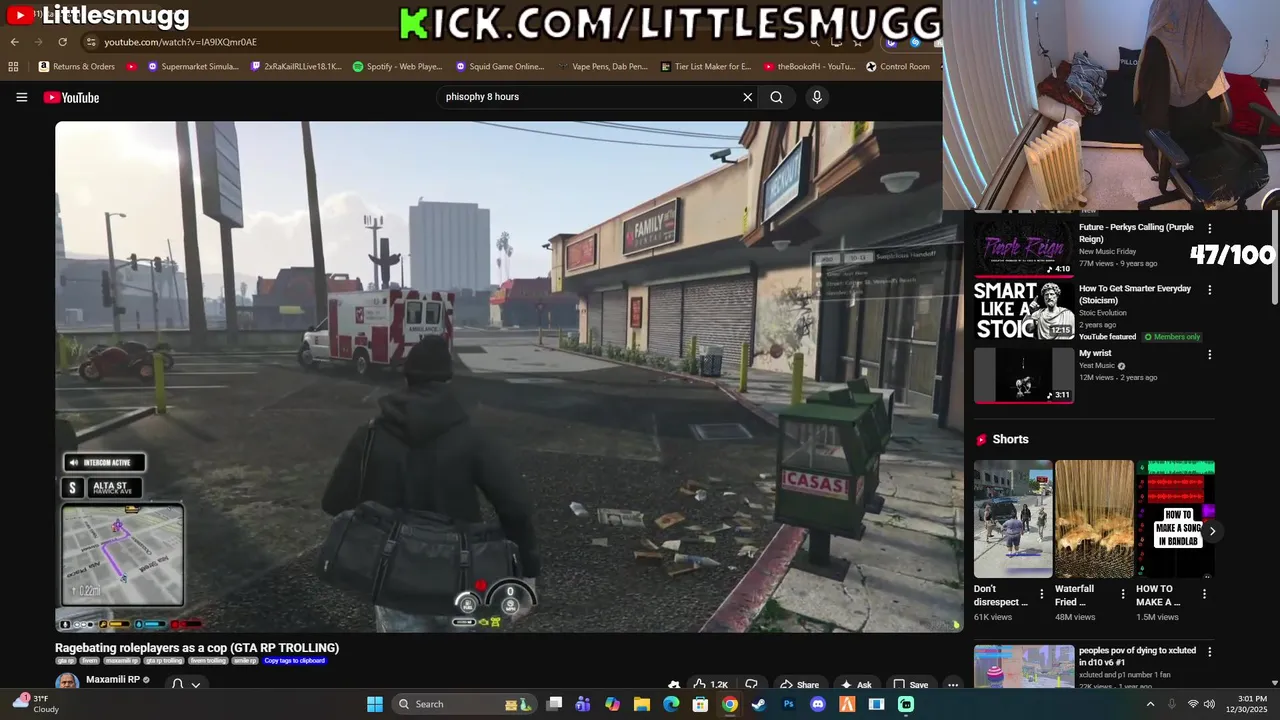
Task: View site information icon beside URL
Action: point(91,42)
